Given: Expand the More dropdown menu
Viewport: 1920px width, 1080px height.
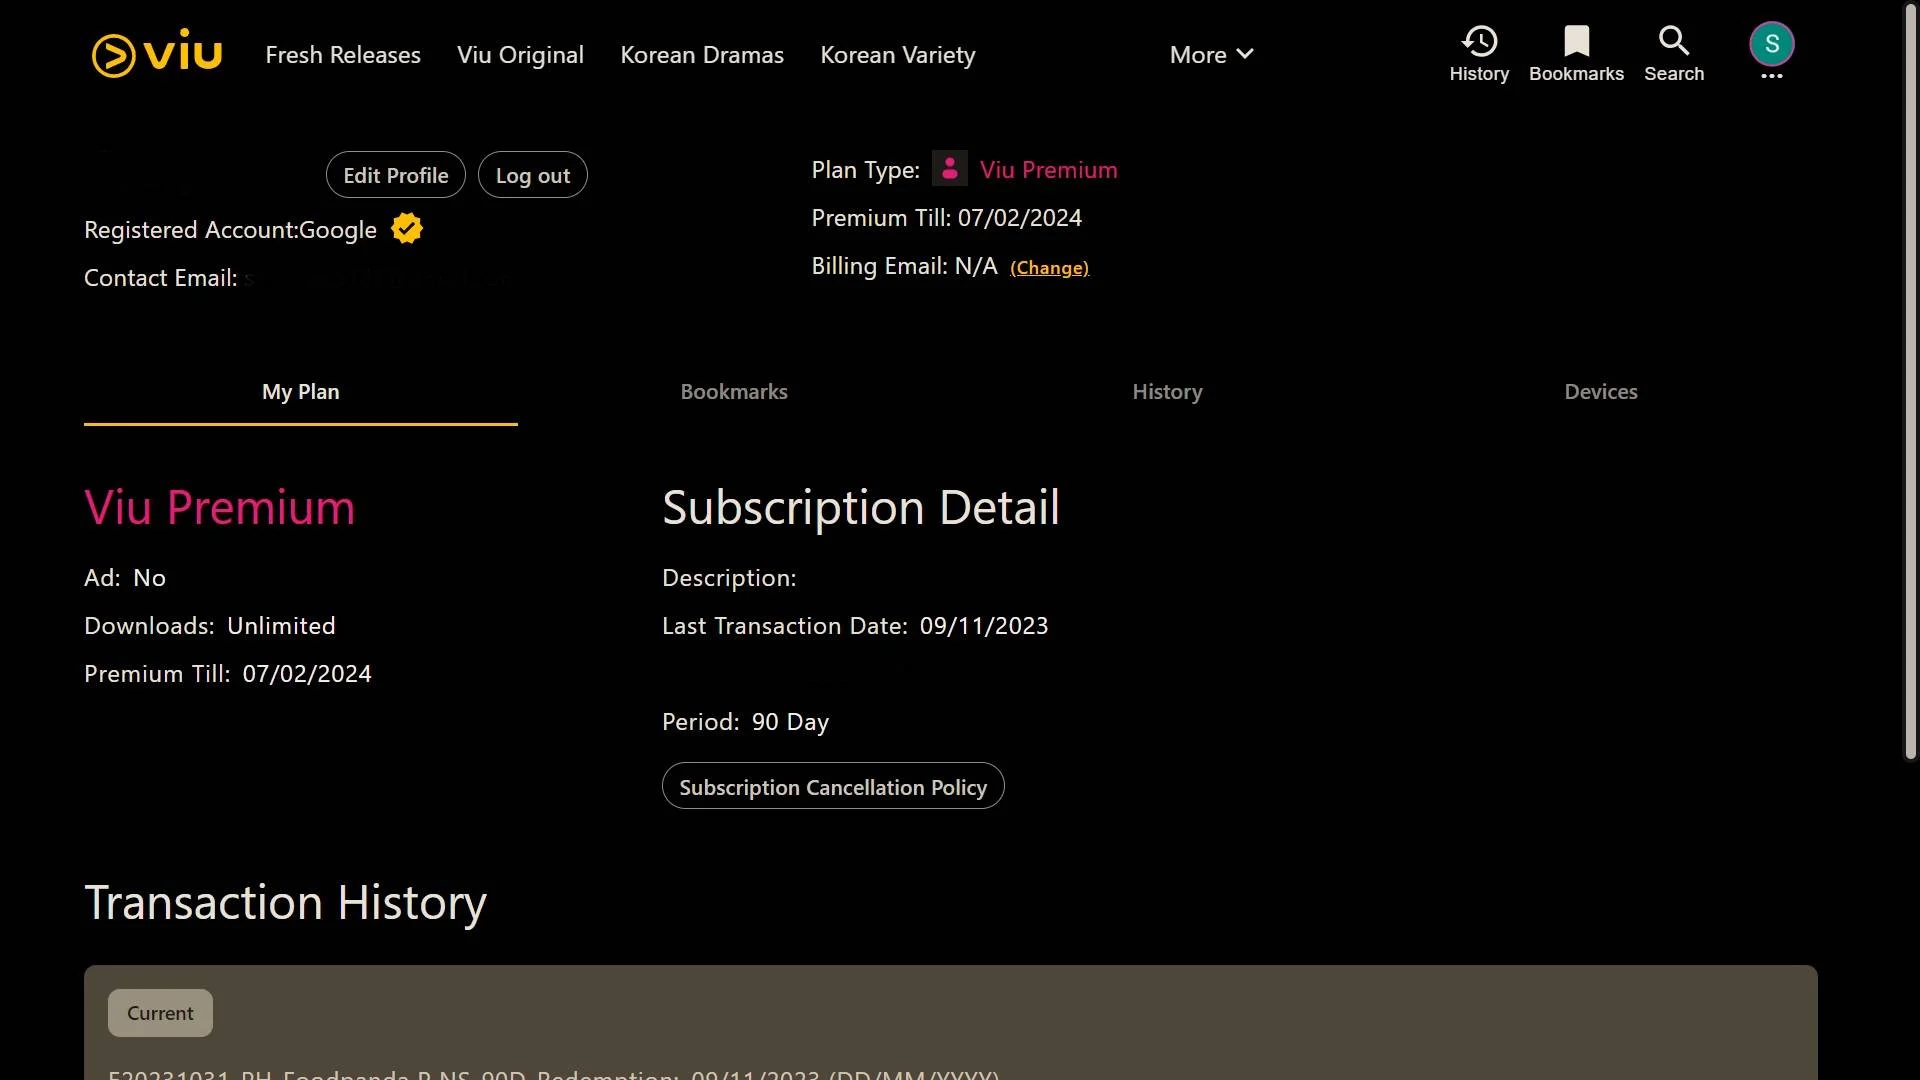Looking at the screenshot, I should pos(1211,55).
